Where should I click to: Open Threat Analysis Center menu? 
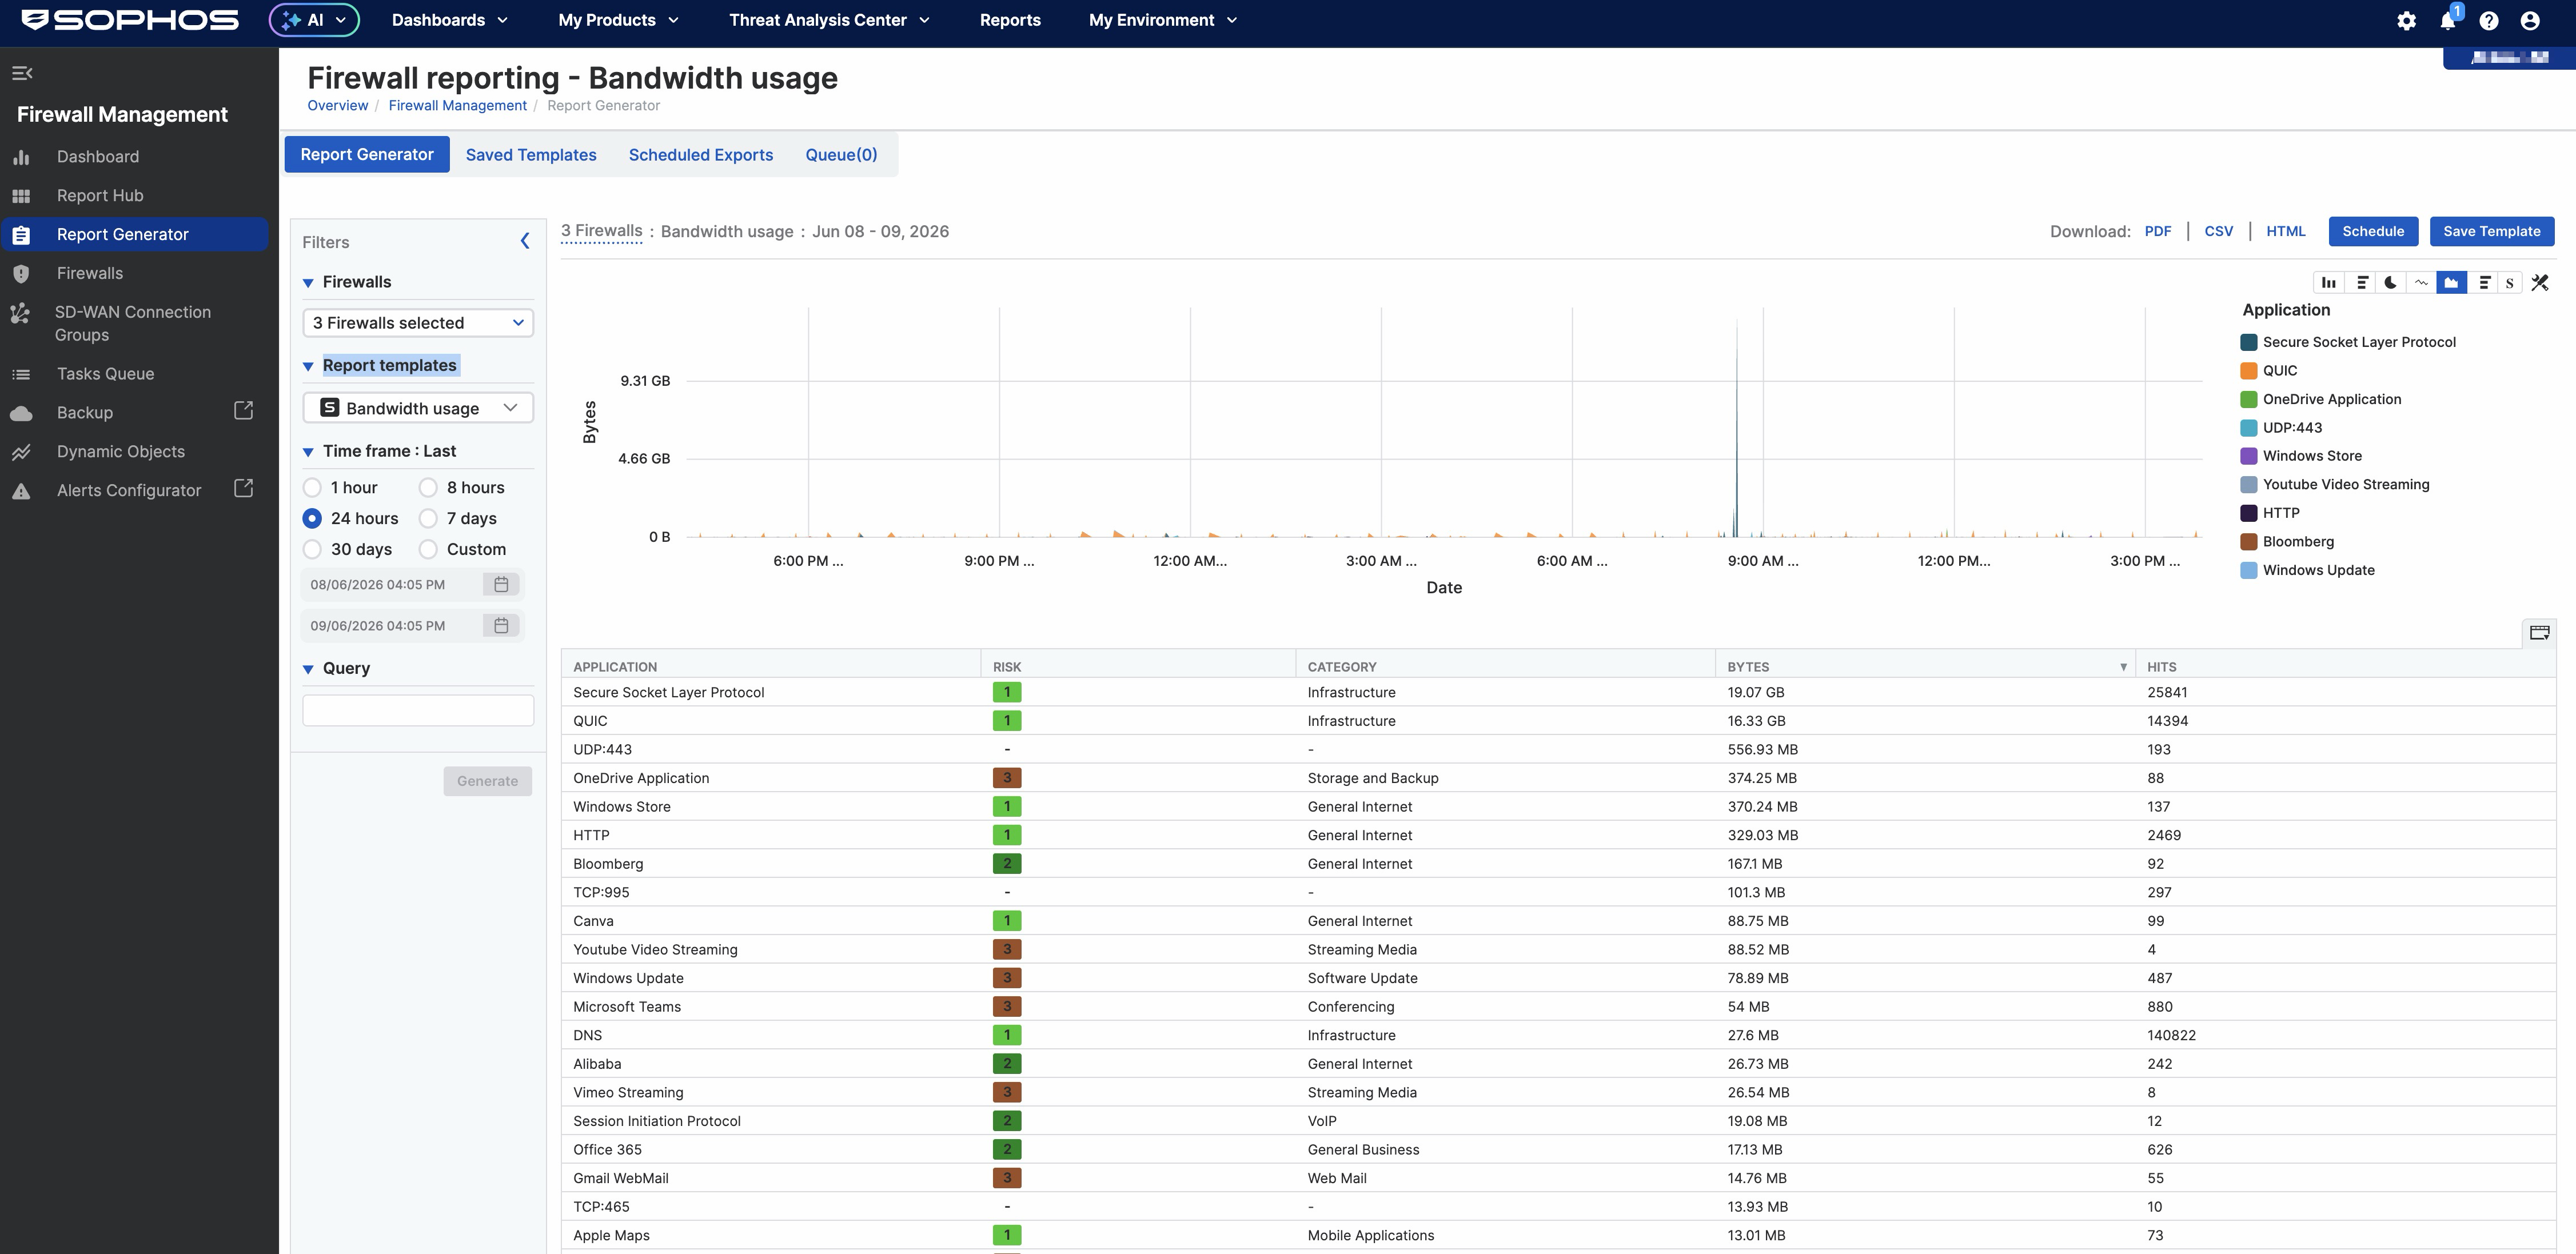point(830,20)
